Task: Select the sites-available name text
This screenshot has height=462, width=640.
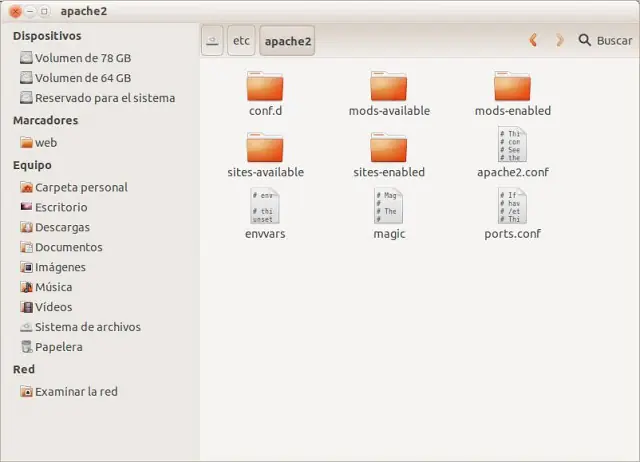Action: click(x=265, y=172)
